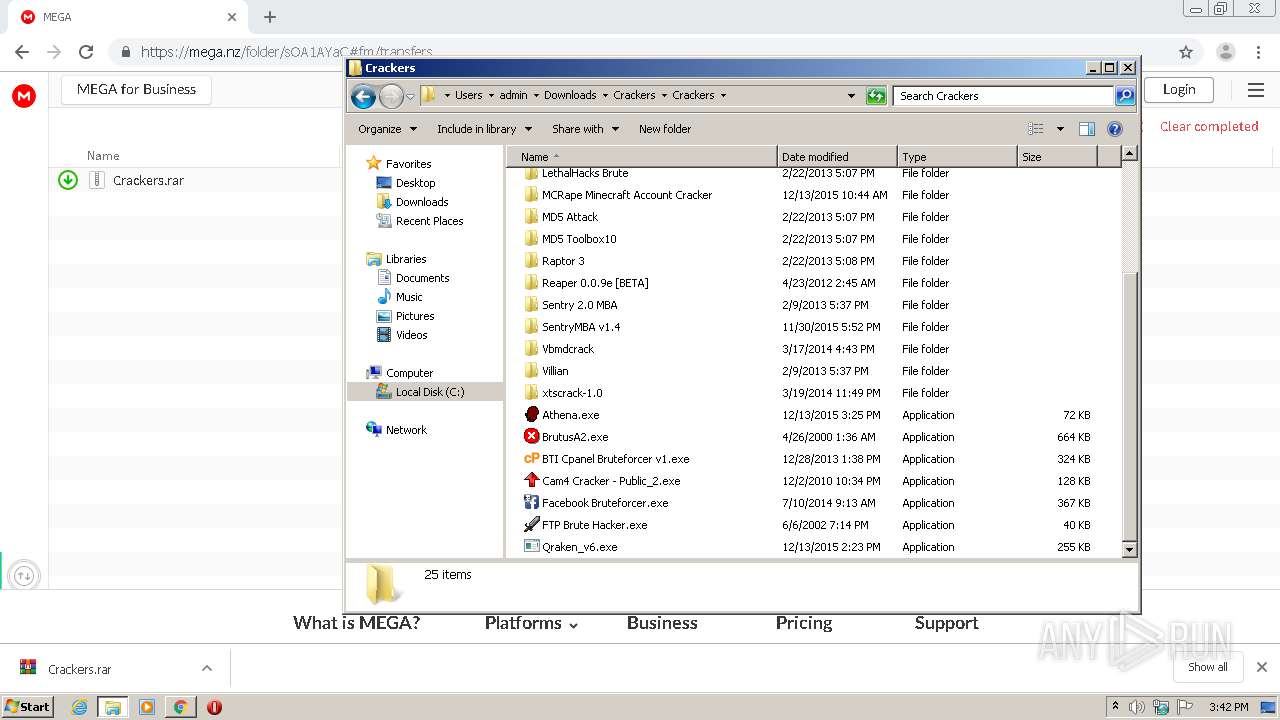The height and width of the screenshot is (720, 1280).
Task: Select the Reaper 0.0.9e [BETA] folder
Action: [x=595, y=283]
